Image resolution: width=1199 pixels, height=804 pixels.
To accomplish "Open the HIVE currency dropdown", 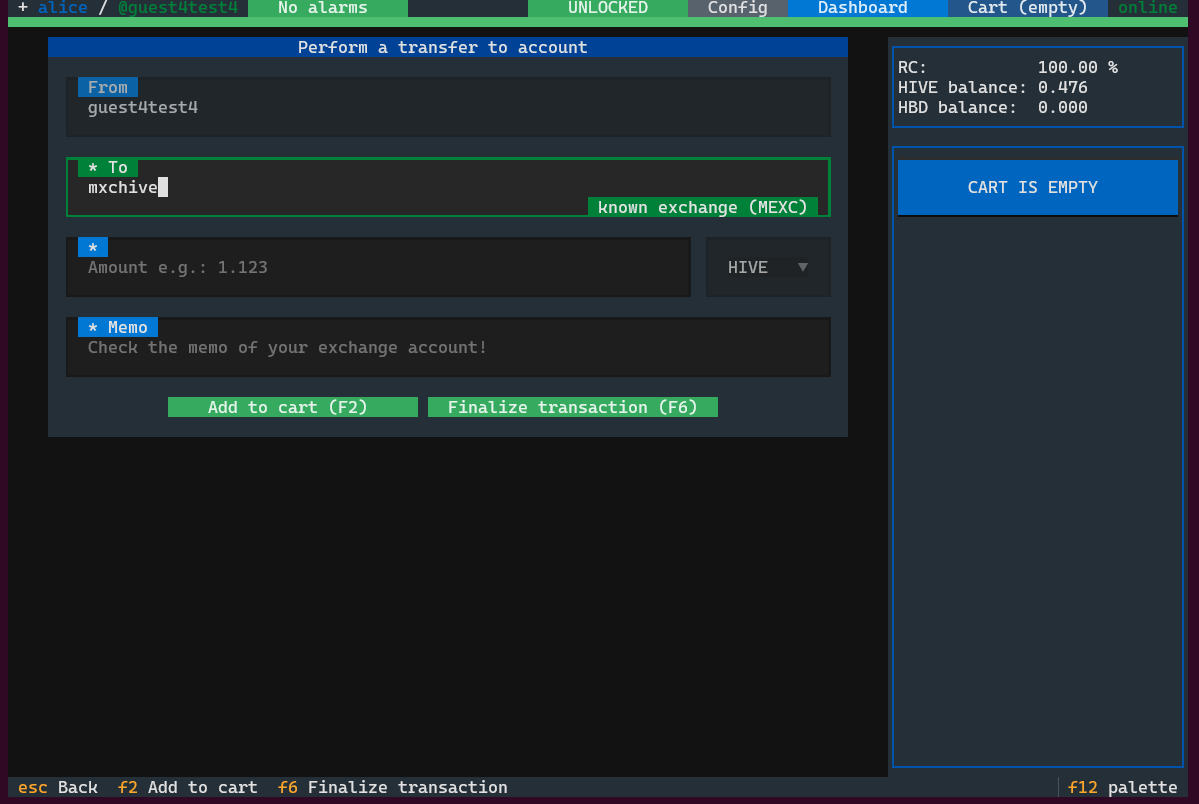I will click(x=768, y=267).
